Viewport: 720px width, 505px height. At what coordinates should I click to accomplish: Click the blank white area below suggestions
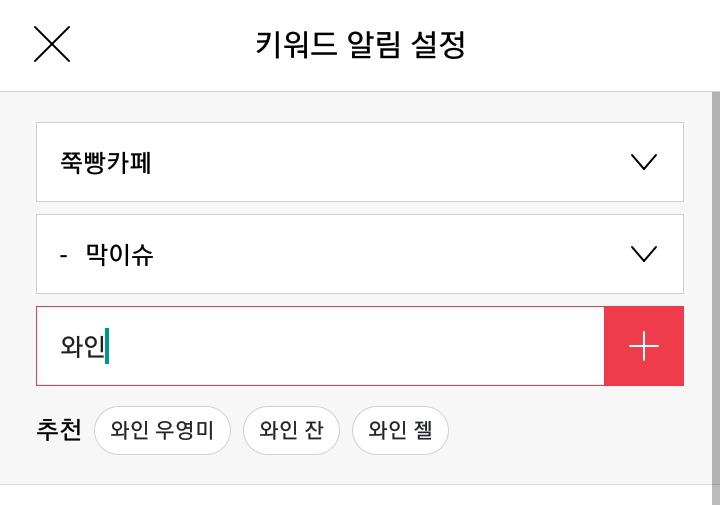360,495
